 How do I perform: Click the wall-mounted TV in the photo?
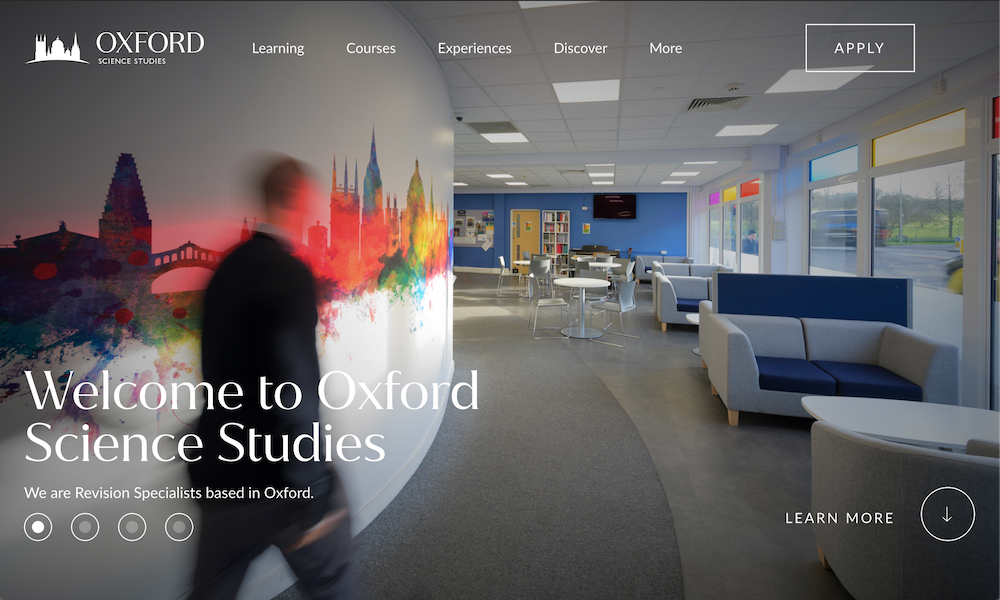pyautogui.click(x=614, y=207)
